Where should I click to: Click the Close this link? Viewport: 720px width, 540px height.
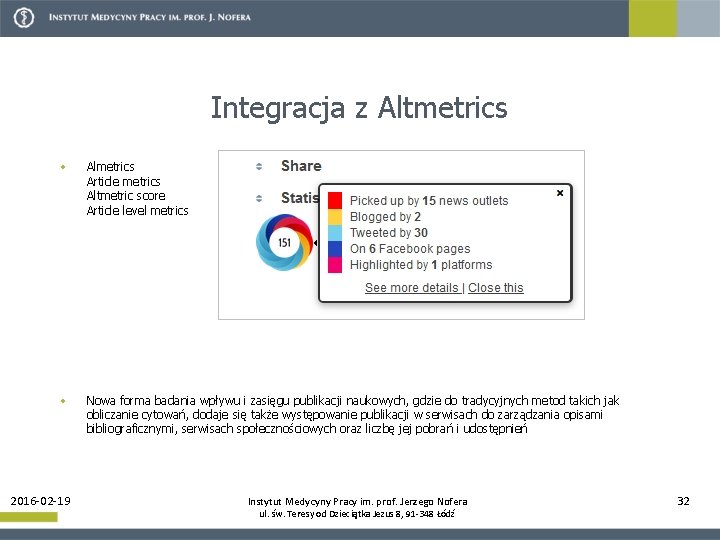pos(495,288)
